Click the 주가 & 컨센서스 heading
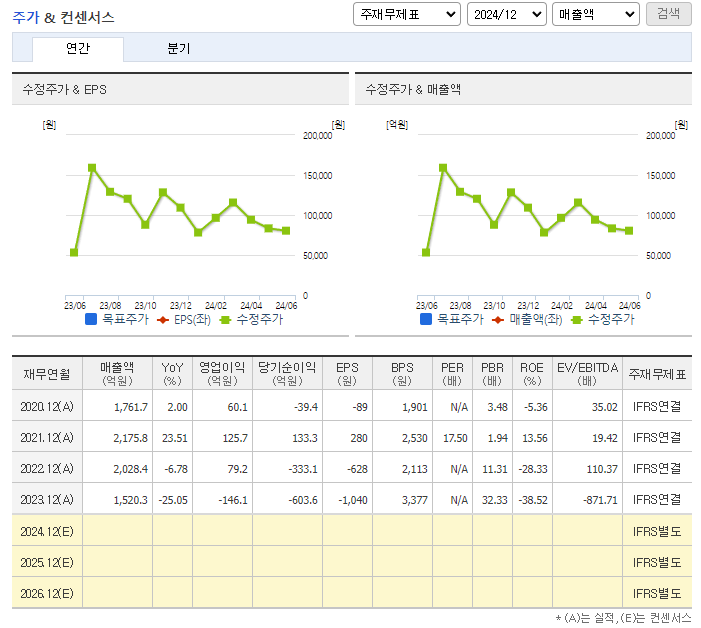 tap(63, 17)
